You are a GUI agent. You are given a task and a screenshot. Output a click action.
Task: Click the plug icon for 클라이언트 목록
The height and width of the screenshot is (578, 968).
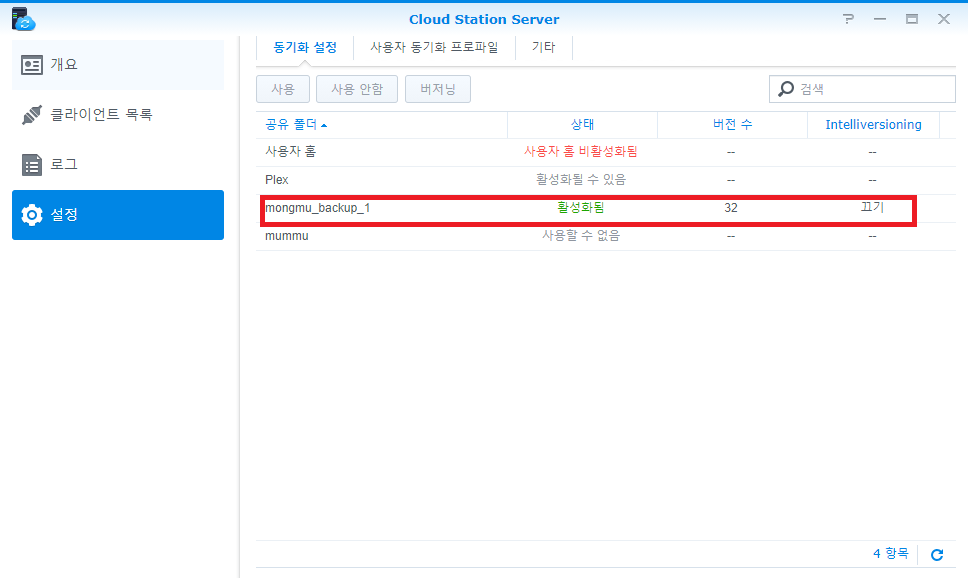31,115
